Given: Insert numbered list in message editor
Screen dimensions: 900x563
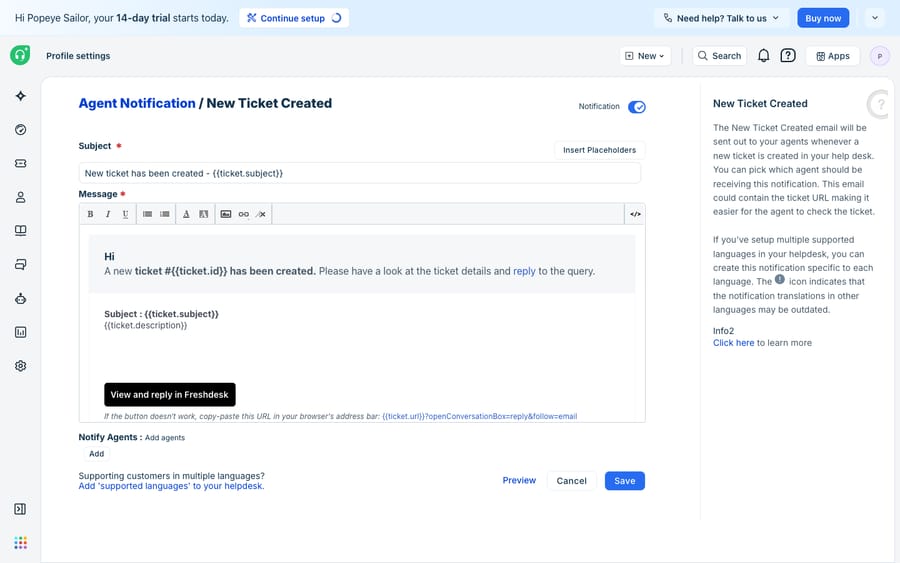Looking at the screenshot, I should (165, 214).
